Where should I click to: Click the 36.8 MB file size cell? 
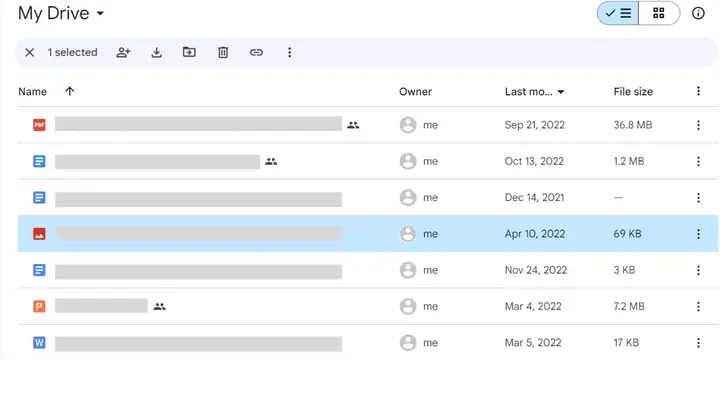(x=633, y=125)
